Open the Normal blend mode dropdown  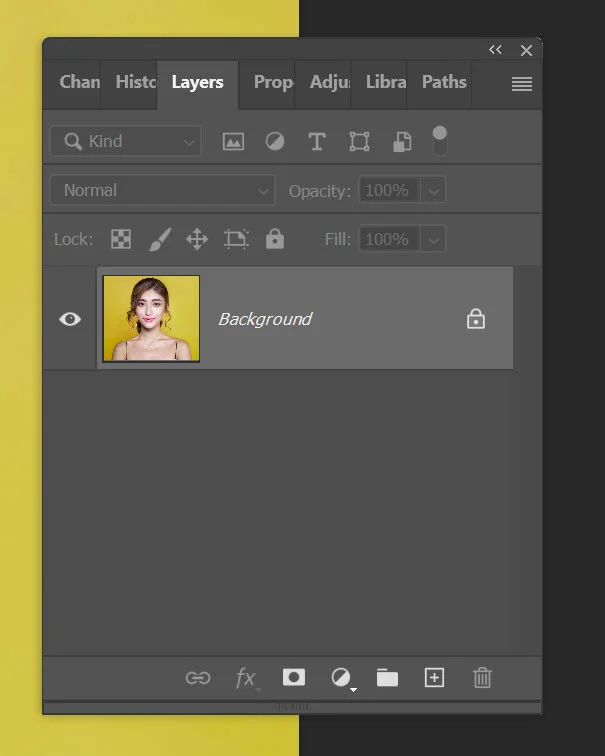point(162,190)
